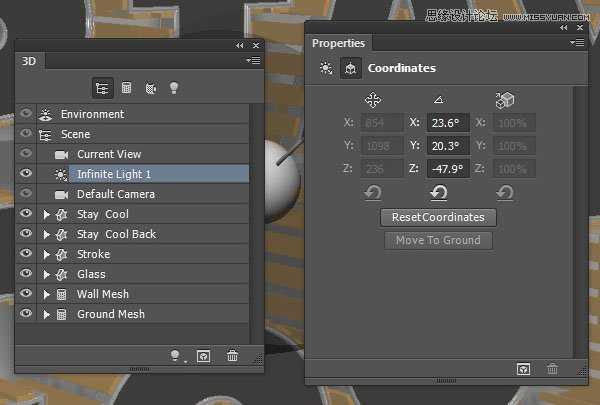Reset scale with circular arrow icon

click(x=505, y=193)
